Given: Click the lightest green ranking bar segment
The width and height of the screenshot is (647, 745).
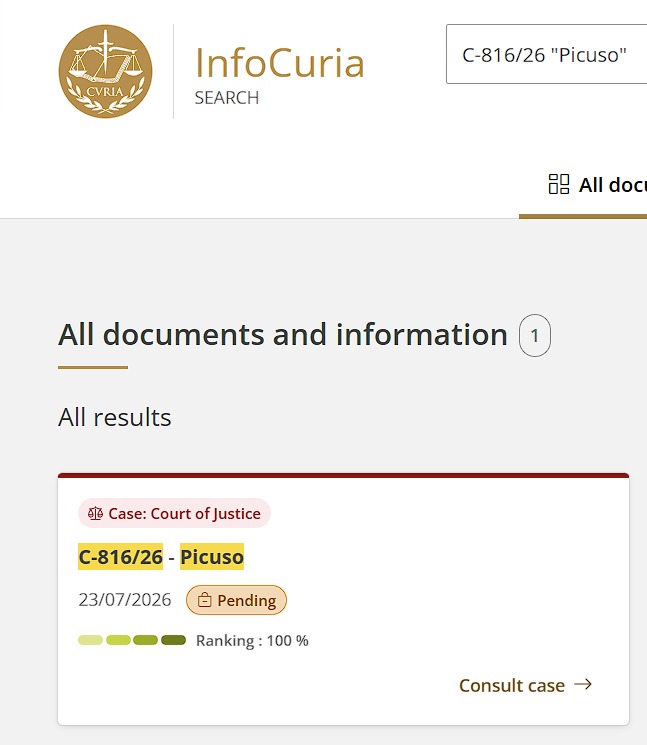Looking at the screenshot, I should point(90,640).
